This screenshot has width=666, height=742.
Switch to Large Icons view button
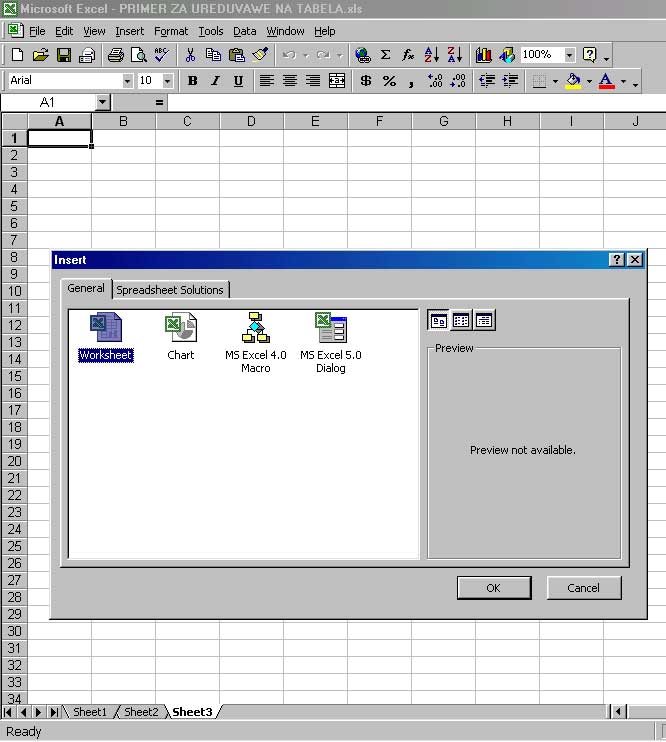coord(438,321)
